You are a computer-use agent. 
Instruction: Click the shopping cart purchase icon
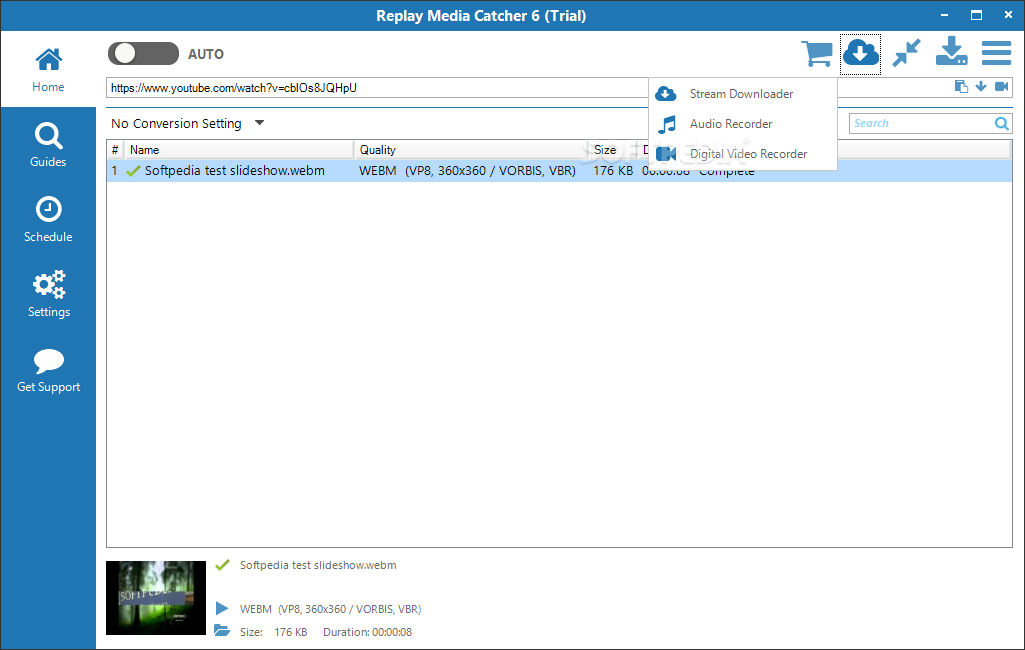(x=816, y=54)
